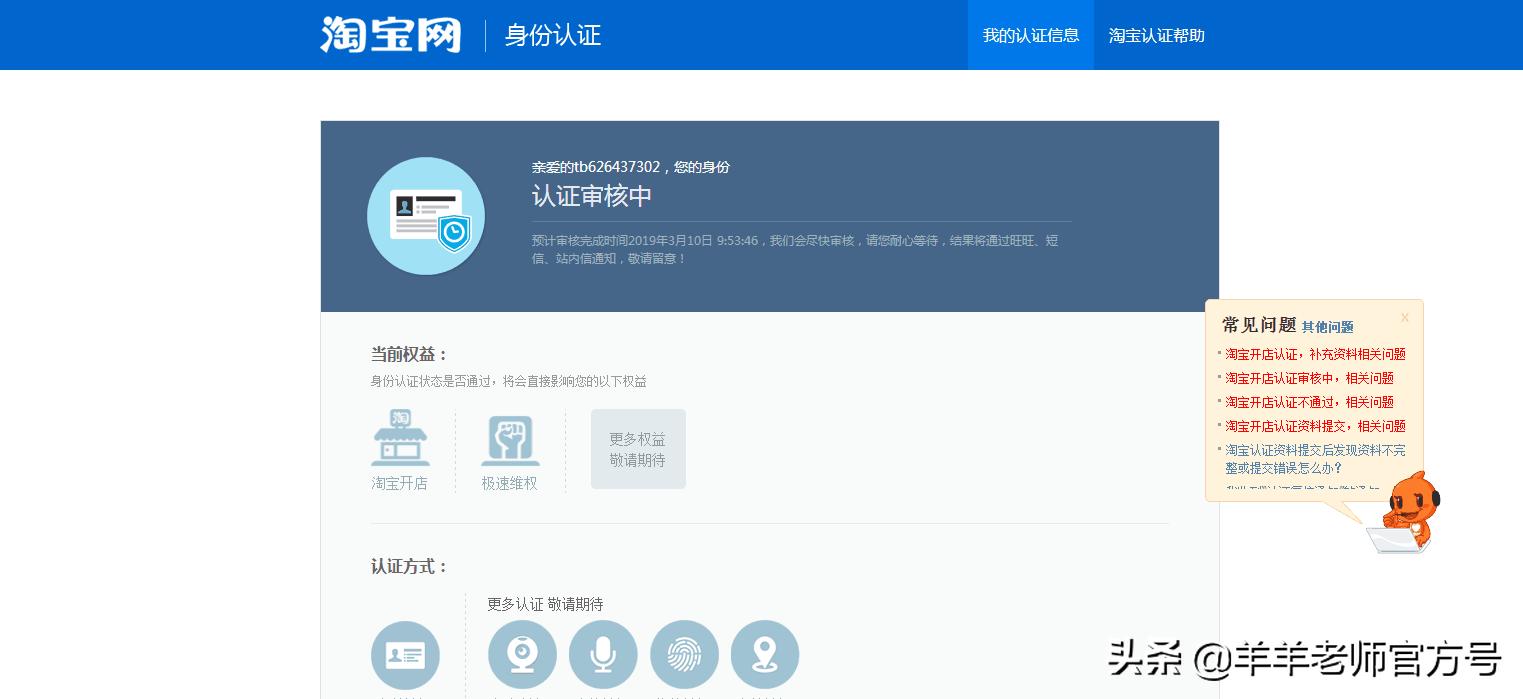The height and width of the screenshot is (699, 1523).
Task: Click the 其他问题 link in the FAQ popup
Action: pos(1328,327)
